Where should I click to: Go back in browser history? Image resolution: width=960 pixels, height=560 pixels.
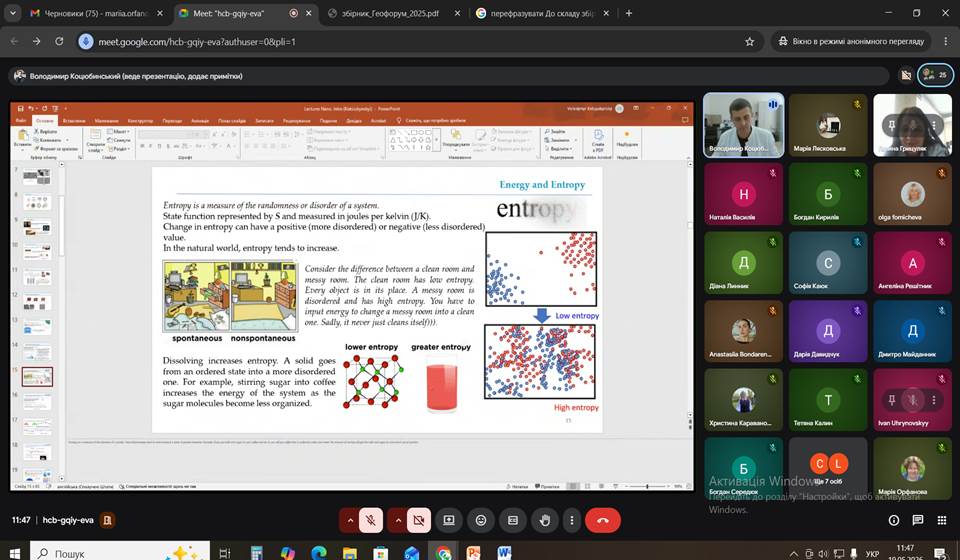pyautogui.click(x=15, y=41)
